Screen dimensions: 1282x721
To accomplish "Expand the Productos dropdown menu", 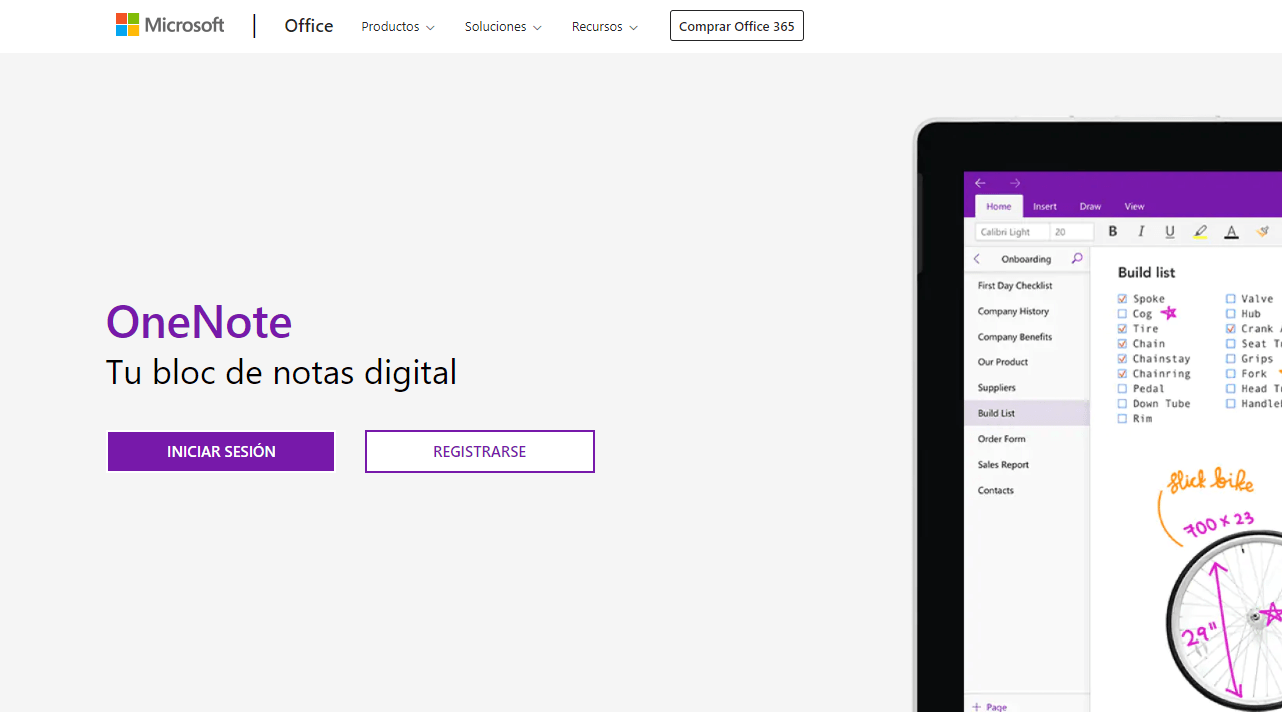I will (397, 27).
